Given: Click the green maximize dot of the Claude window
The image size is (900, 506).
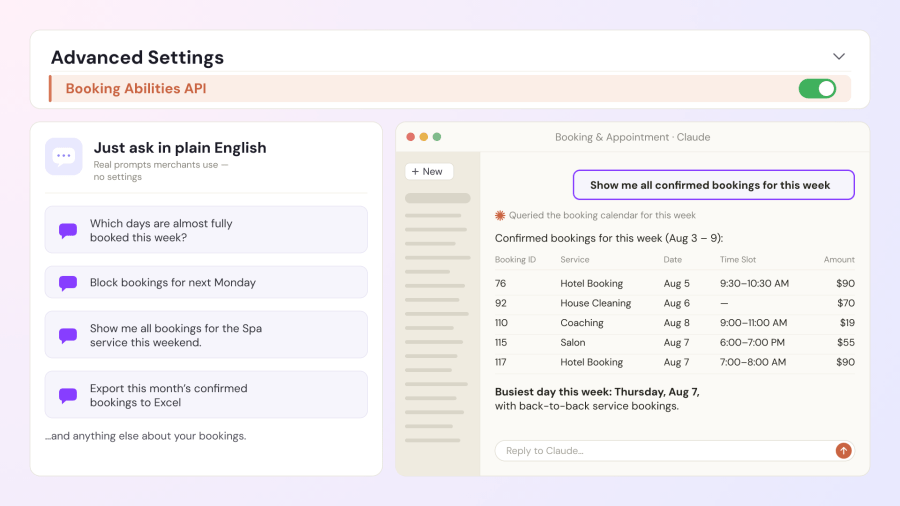Looking at the screenshot, I should point(437,137).
